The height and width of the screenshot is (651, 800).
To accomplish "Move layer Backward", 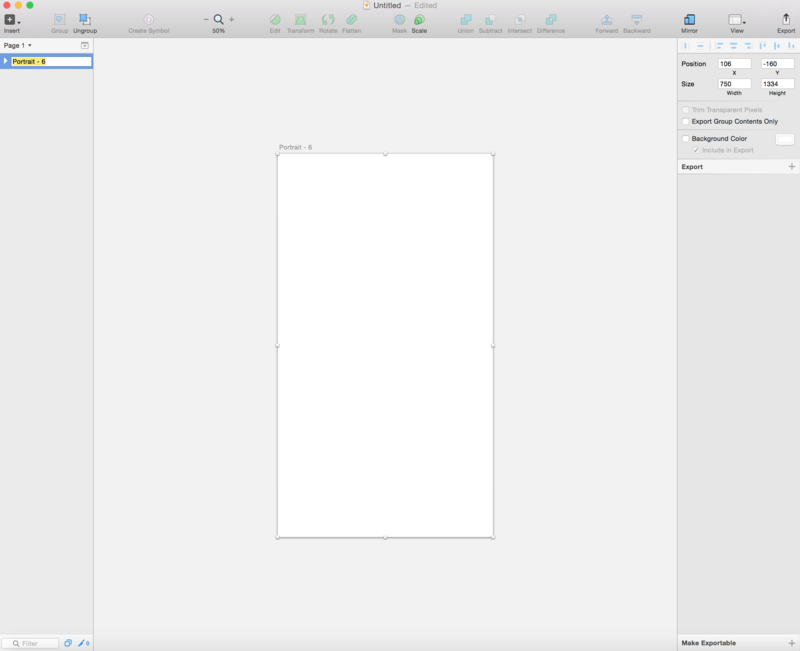I will (x=637, y=20).
